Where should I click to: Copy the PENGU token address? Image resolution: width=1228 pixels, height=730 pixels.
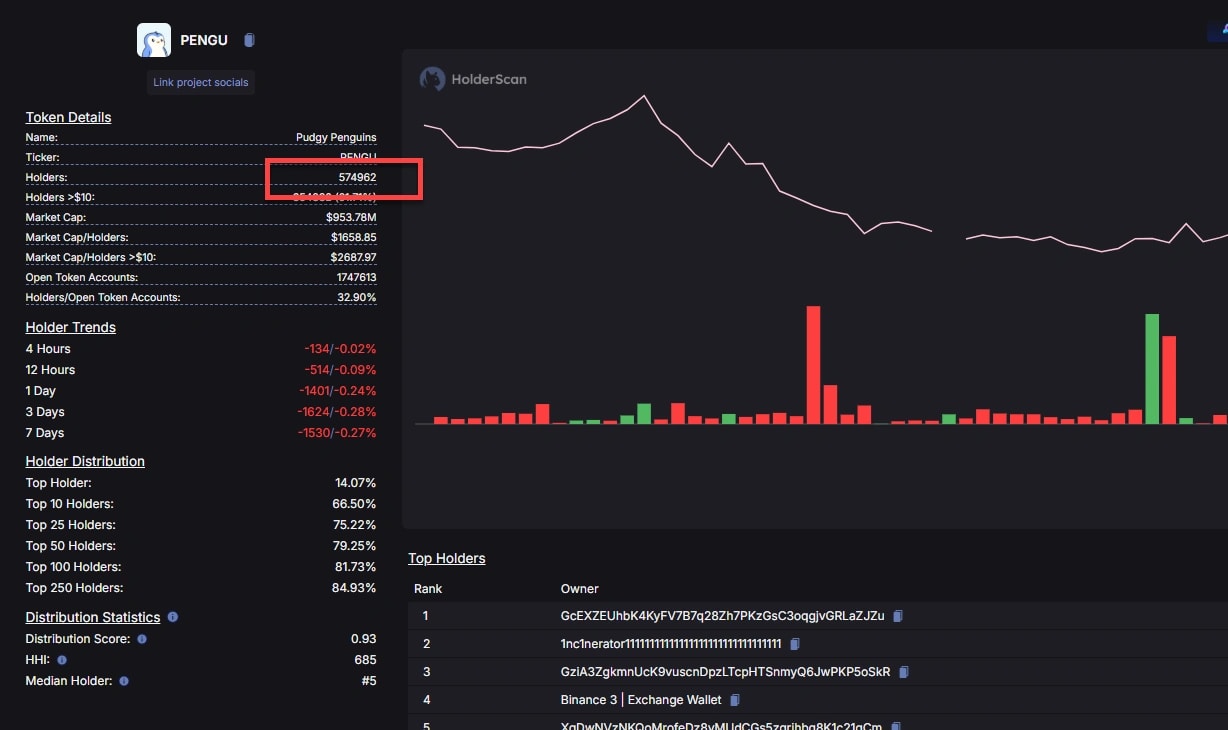[x=249, y=40]
